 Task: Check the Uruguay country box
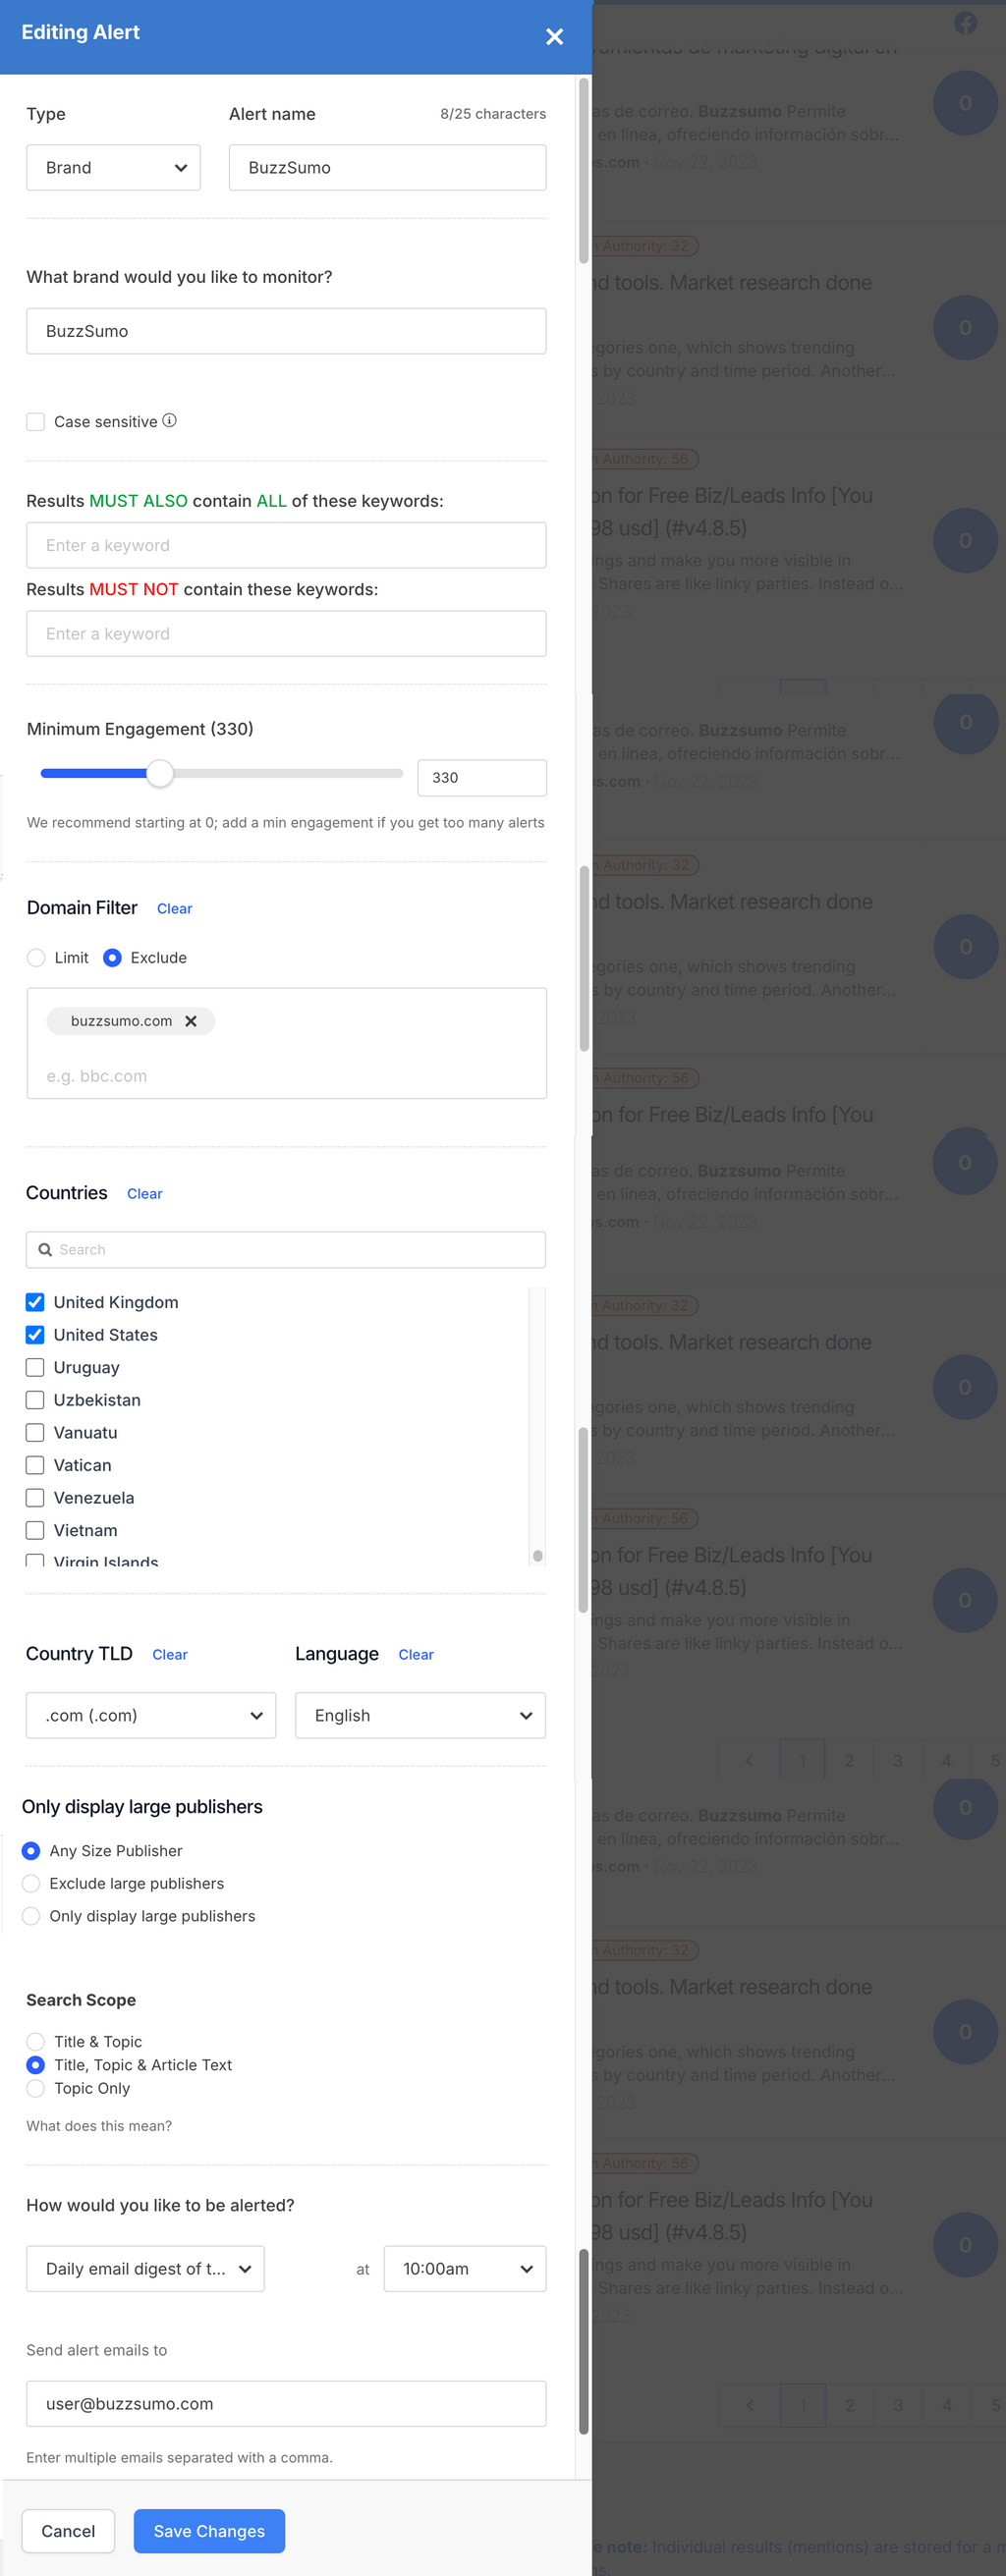coord(35,1367)
